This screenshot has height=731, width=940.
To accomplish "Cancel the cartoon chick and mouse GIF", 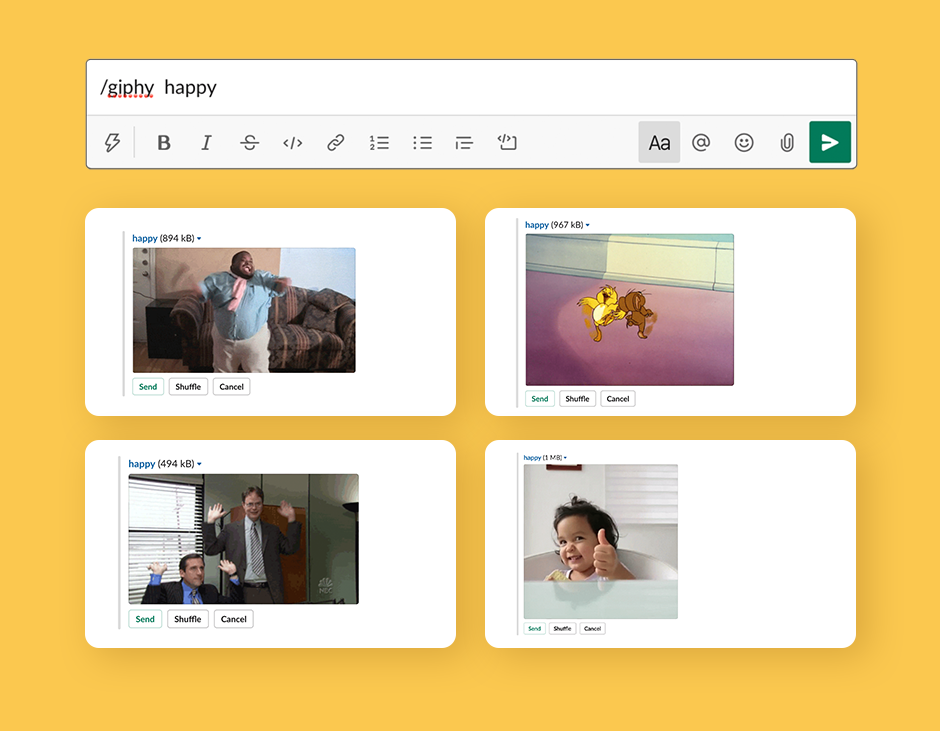I will pos(618,399).
